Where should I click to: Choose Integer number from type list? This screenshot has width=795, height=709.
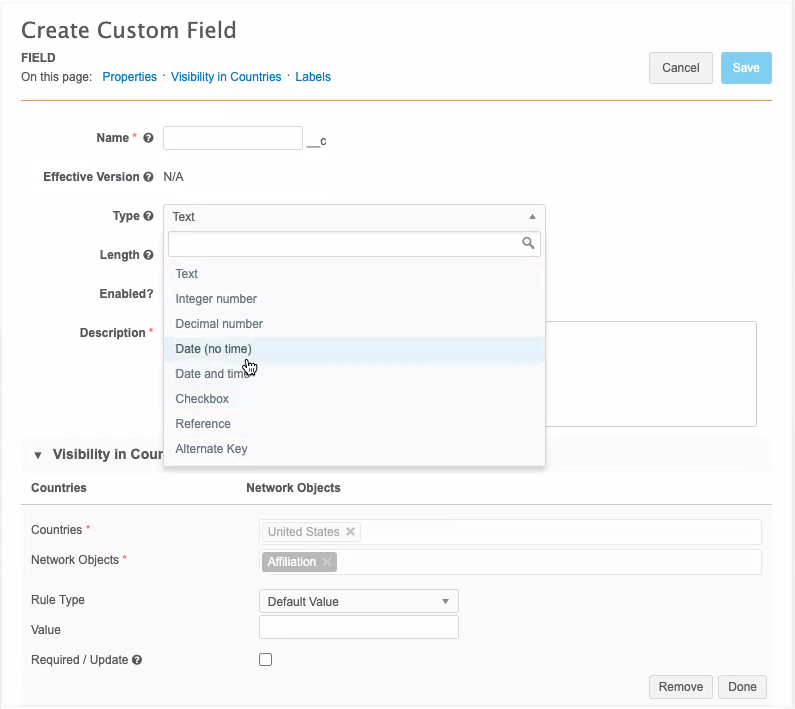(216, 299)
